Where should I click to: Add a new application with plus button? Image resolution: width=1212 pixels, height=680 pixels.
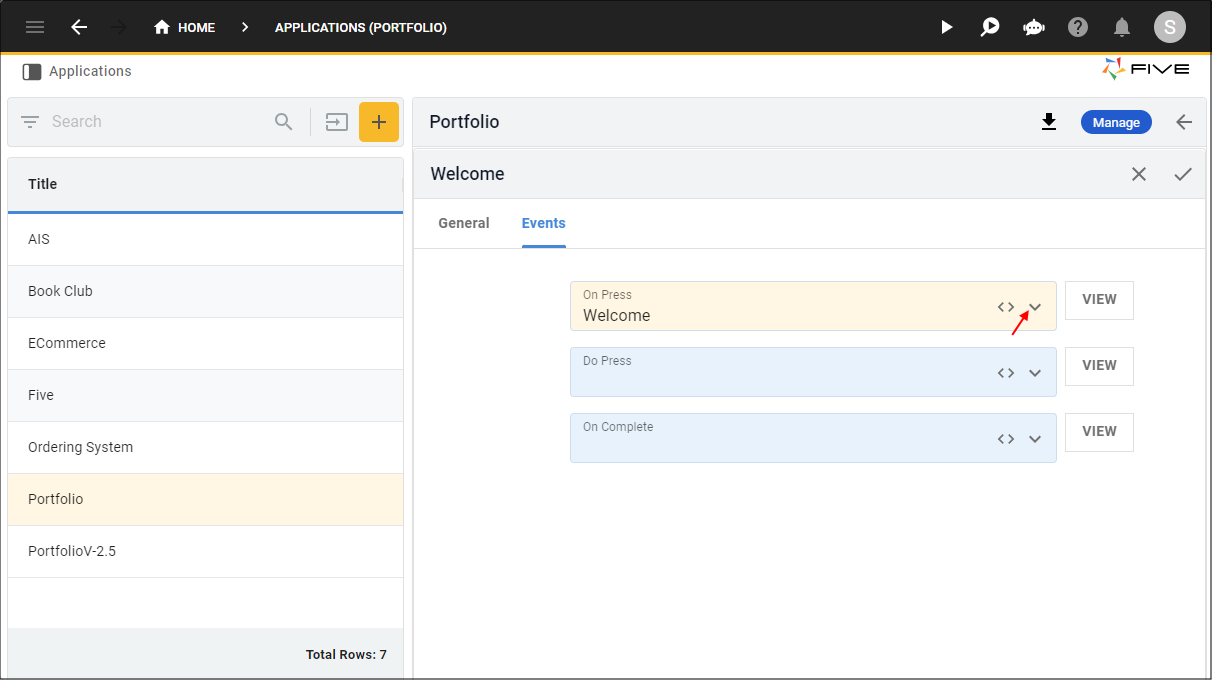(x=379, y=122)
